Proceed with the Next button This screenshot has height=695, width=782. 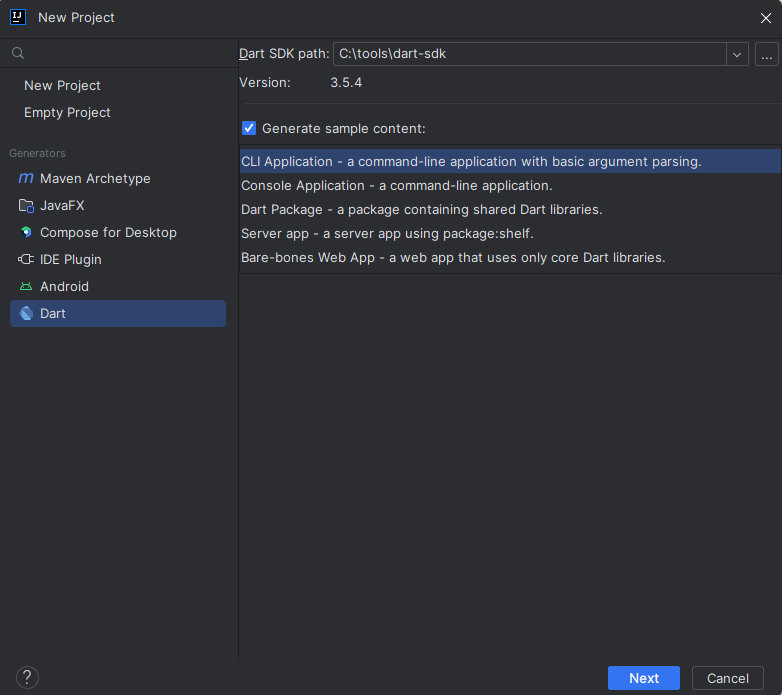coord(644,678)
